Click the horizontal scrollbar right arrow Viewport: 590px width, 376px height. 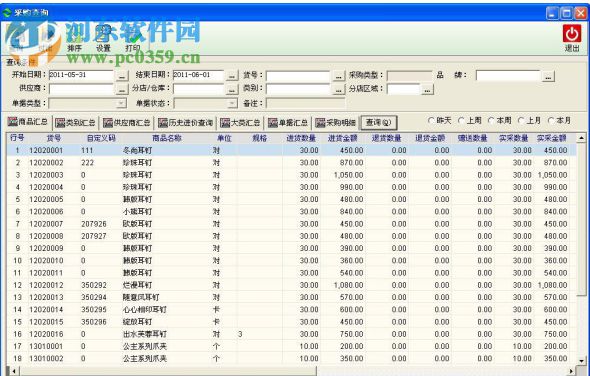(572, 371)
